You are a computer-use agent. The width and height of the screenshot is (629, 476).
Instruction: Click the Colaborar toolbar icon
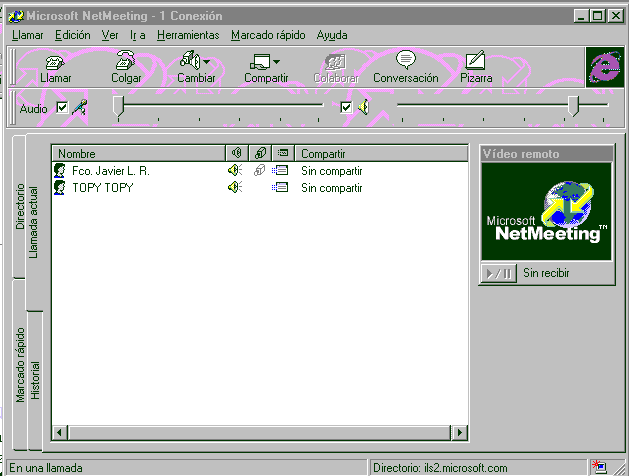(x=335, y=63)
